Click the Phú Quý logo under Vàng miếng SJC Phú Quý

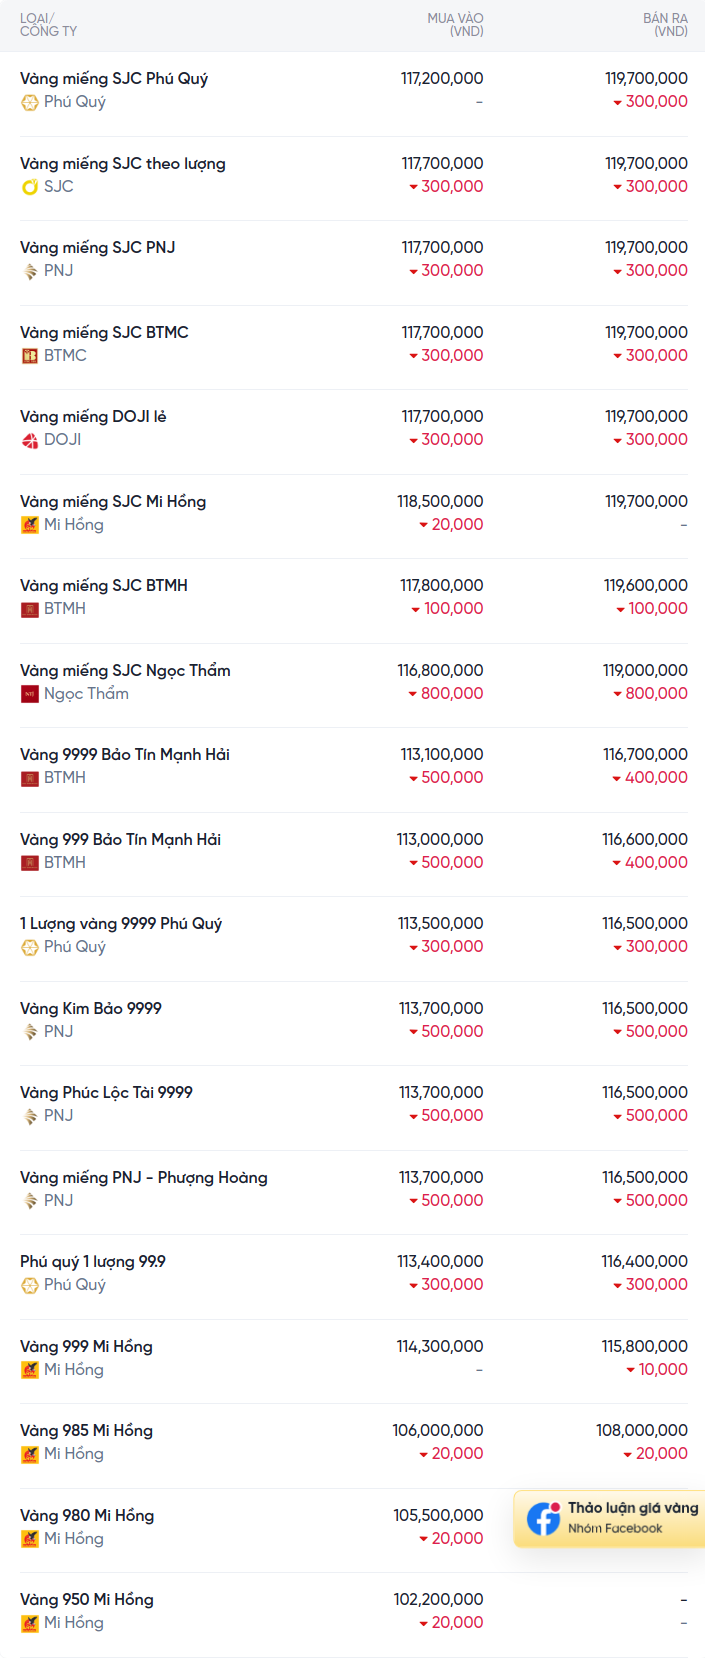tap(30, 102)
